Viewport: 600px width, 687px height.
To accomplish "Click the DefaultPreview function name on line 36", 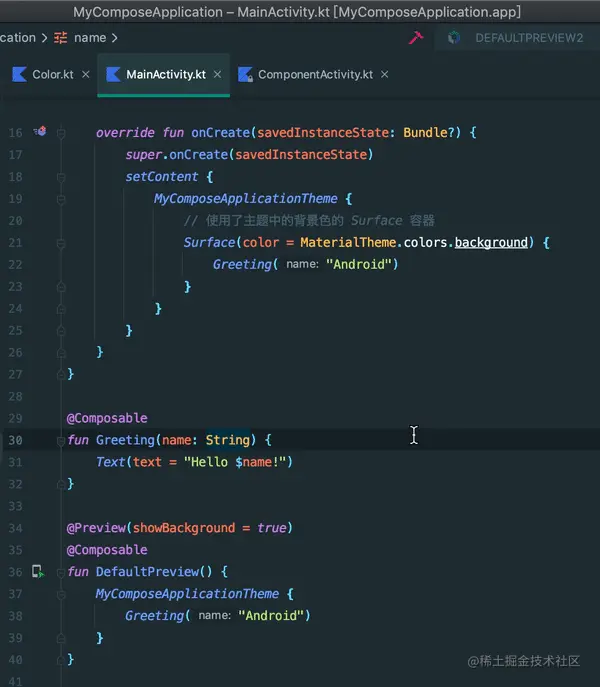I will tap(147, 571).
